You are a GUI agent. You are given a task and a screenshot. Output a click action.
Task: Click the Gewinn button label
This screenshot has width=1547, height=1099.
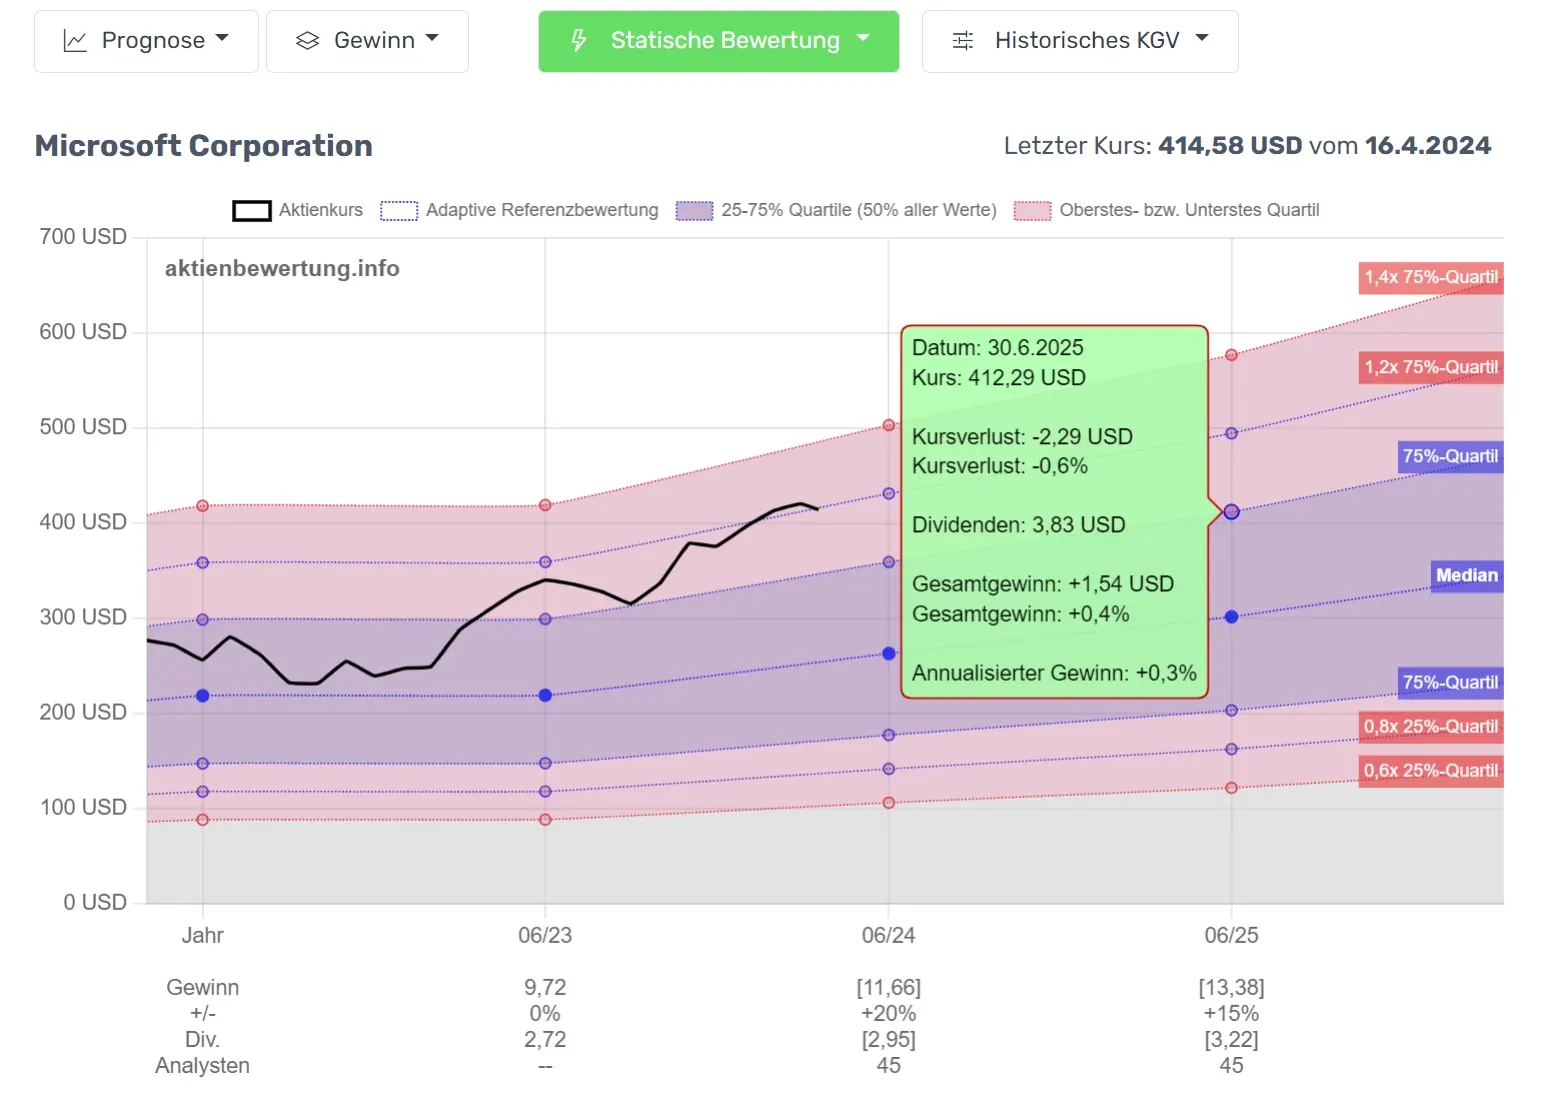pyautogui.click(x=374, y=41)
